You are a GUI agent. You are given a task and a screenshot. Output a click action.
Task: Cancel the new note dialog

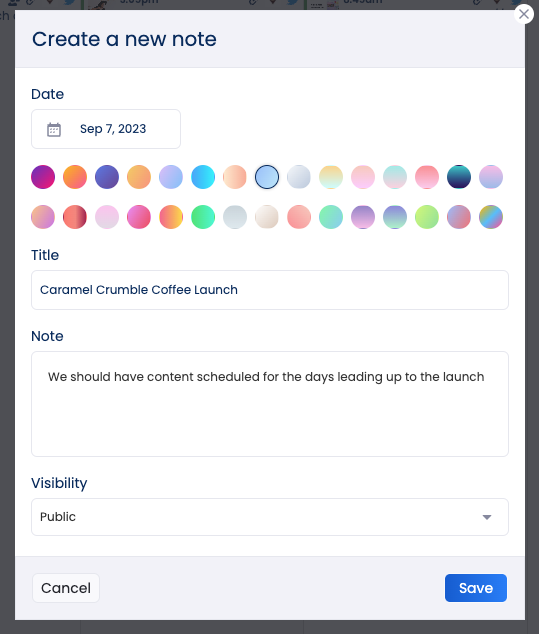[x=66, y=588]
